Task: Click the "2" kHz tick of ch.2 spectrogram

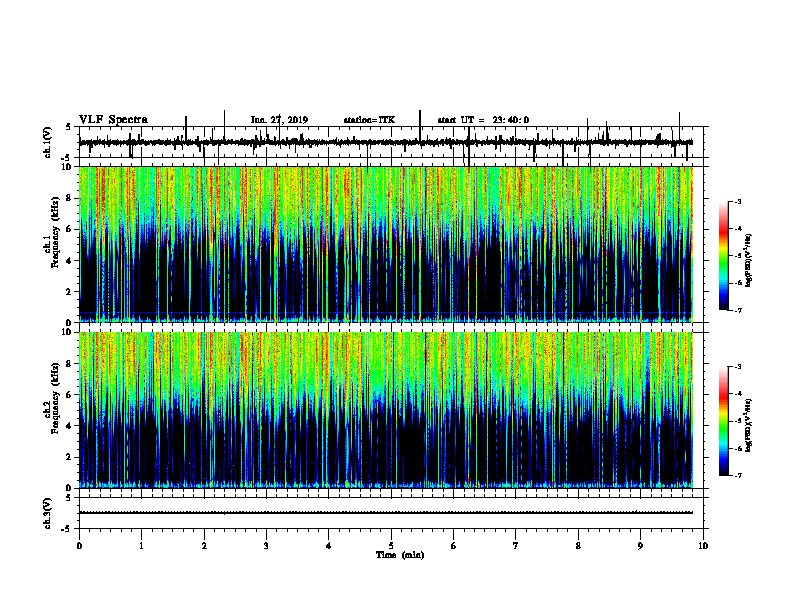Action: click(70, 457)
